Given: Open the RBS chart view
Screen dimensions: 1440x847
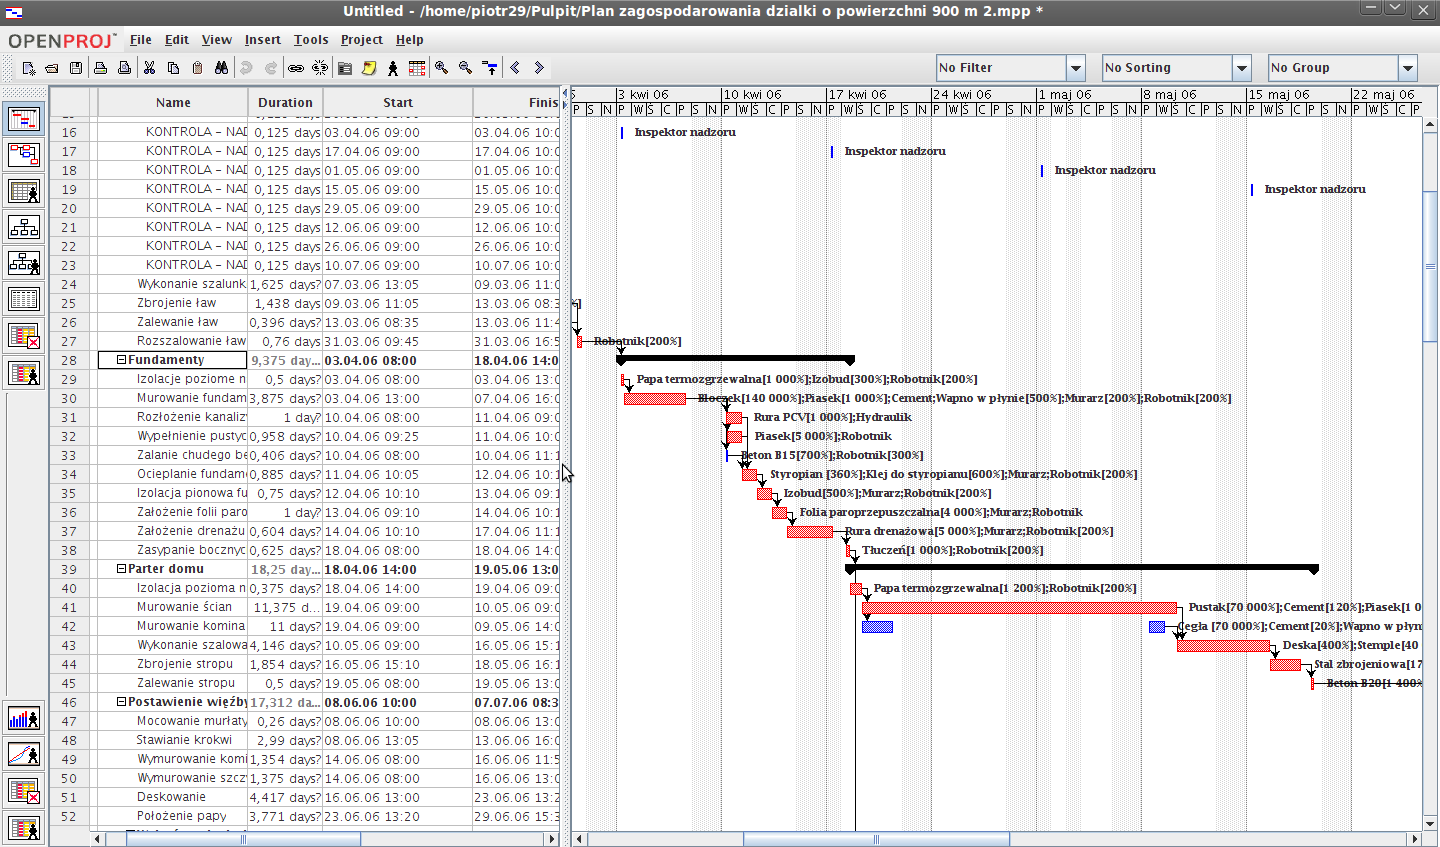Looking at the screenshot, I should tap(24, 263).
